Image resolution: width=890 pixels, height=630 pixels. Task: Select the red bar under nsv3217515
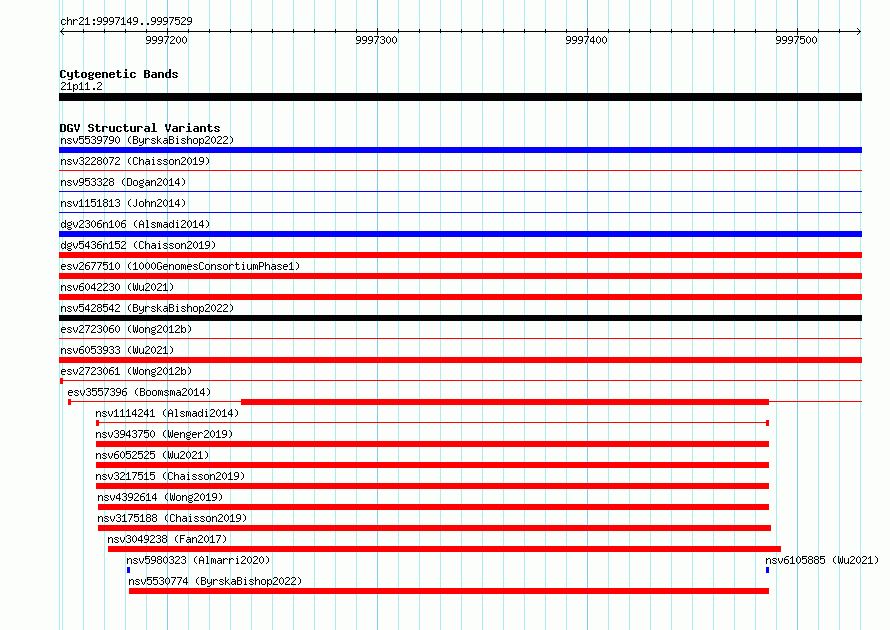pyautogui.click(x=433, y=486)
